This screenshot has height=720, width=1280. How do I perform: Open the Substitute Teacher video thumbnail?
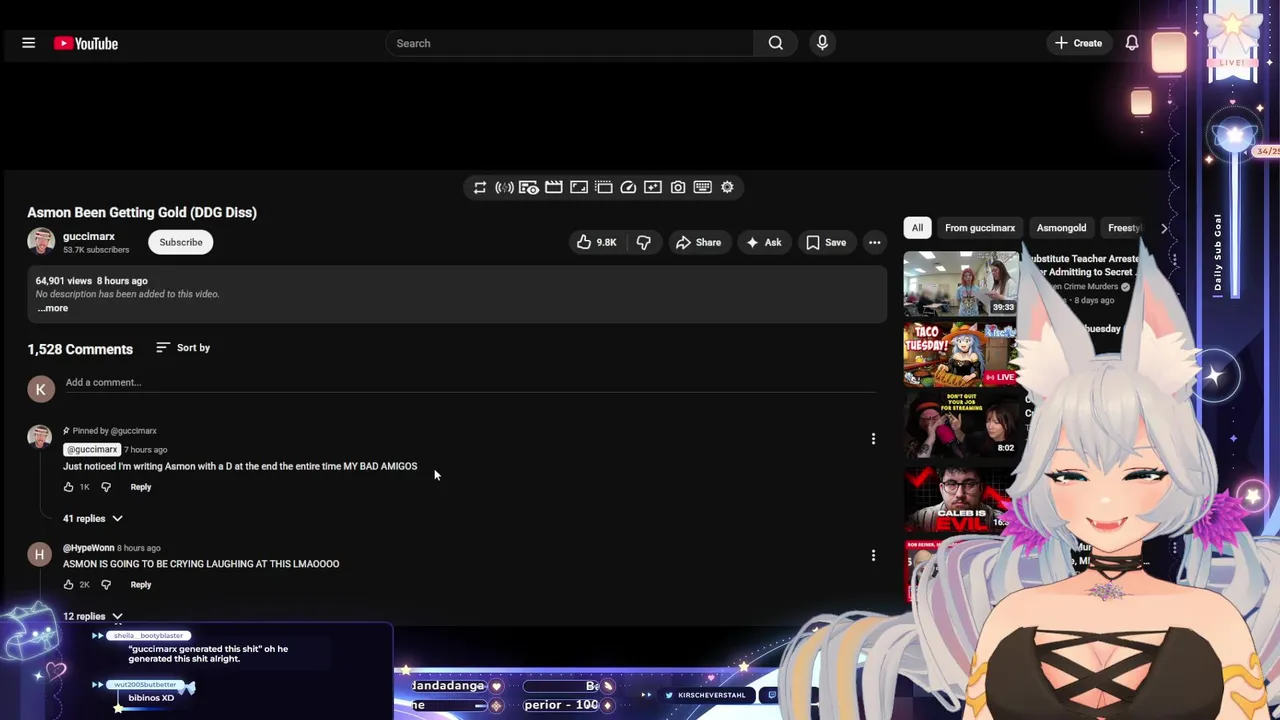point(961,283)
